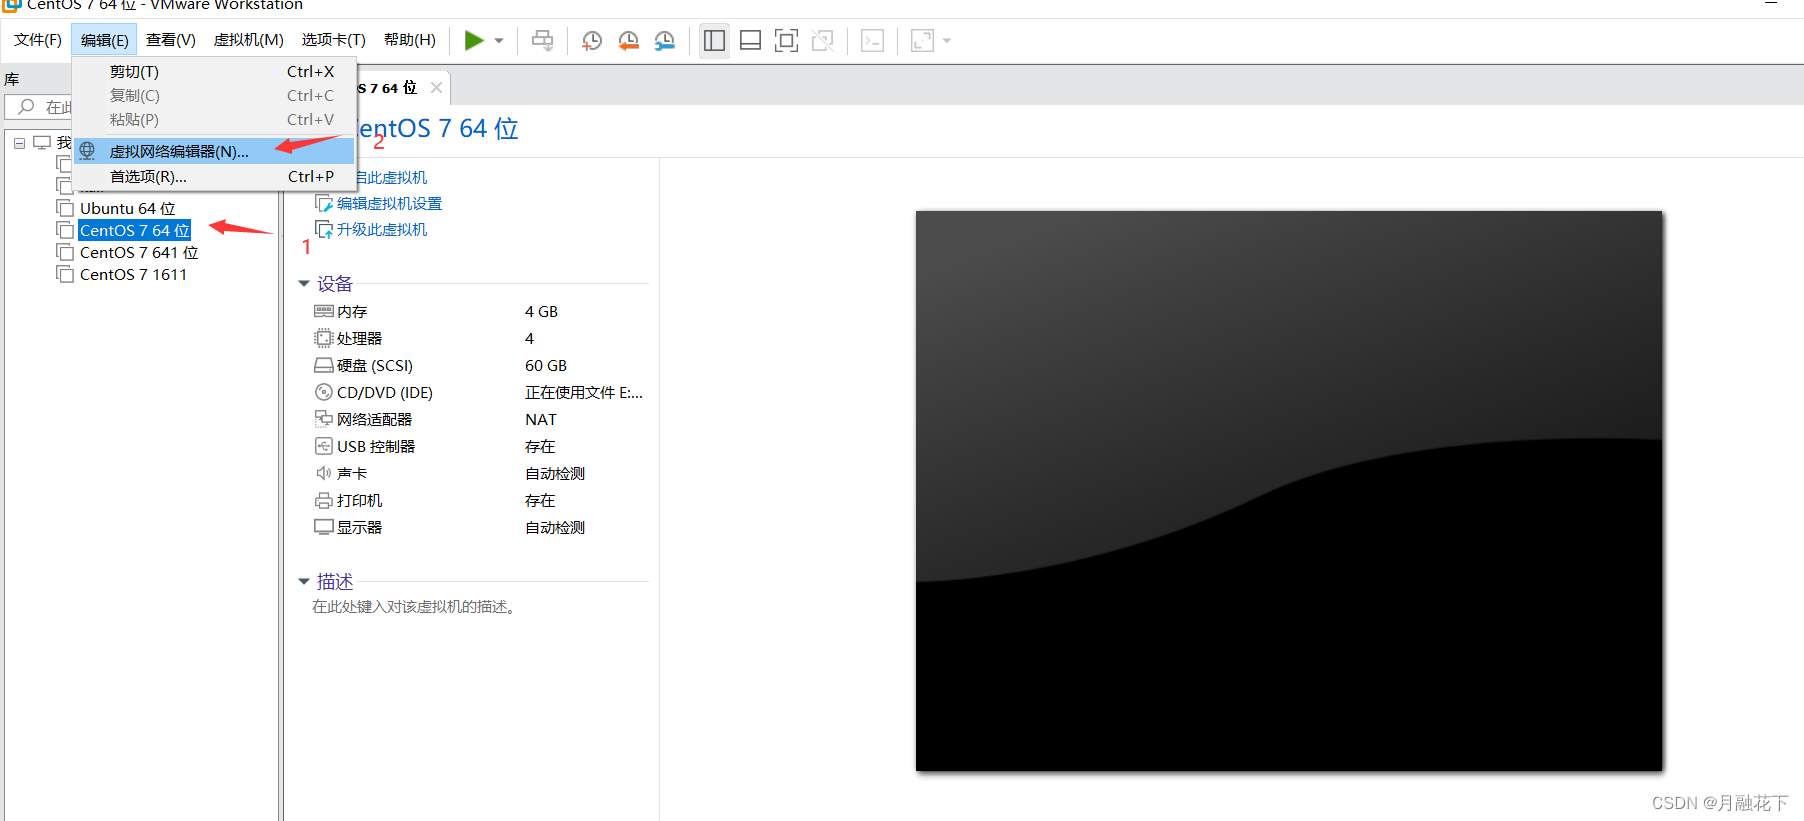1804x821 pixels.
Task: Toggle the library sidebar view icon
Action: (x=714, y=41)
